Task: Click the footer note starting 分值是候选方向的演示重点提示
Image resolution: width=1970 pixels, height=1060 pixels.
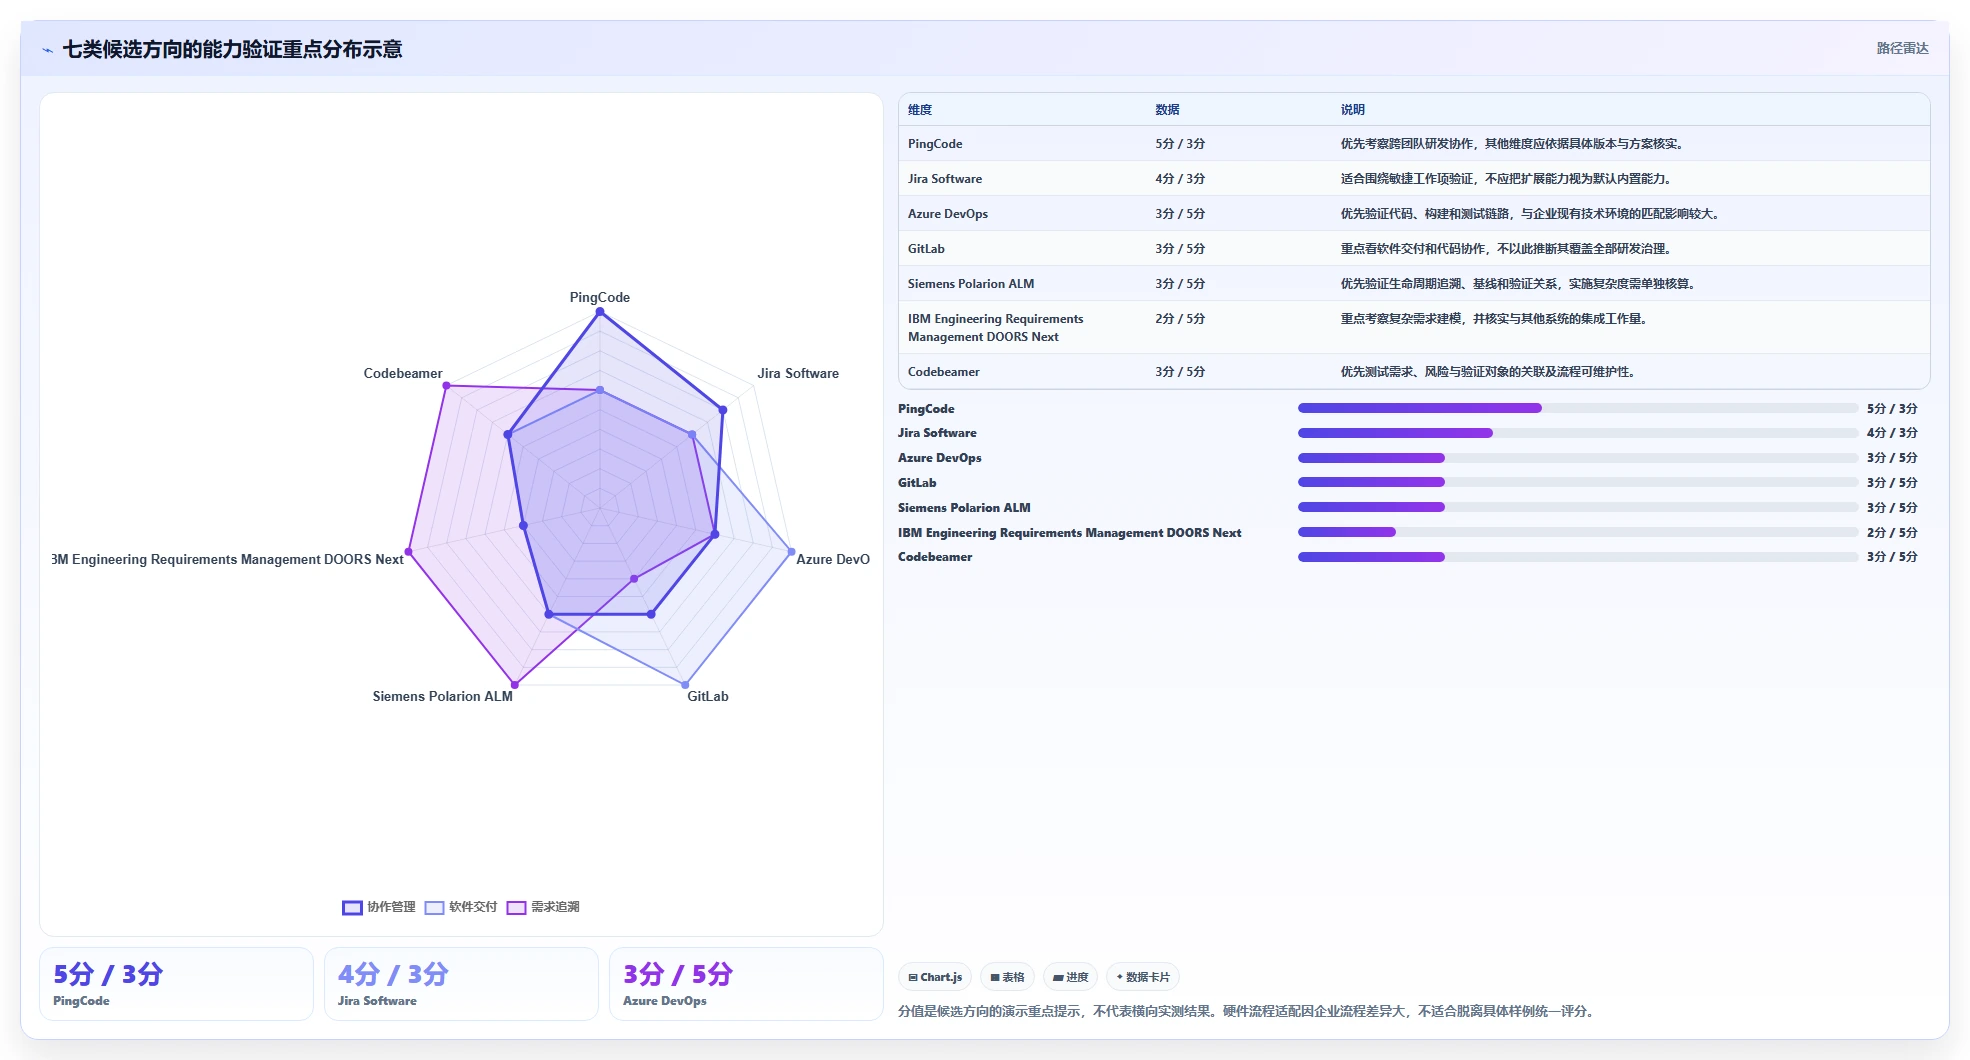Action: coord(1247,1011)
